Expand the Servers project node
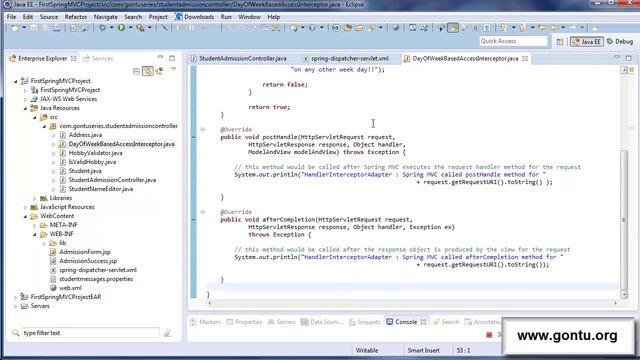This screenshot has width=640, height=360. tap(16, 306)
